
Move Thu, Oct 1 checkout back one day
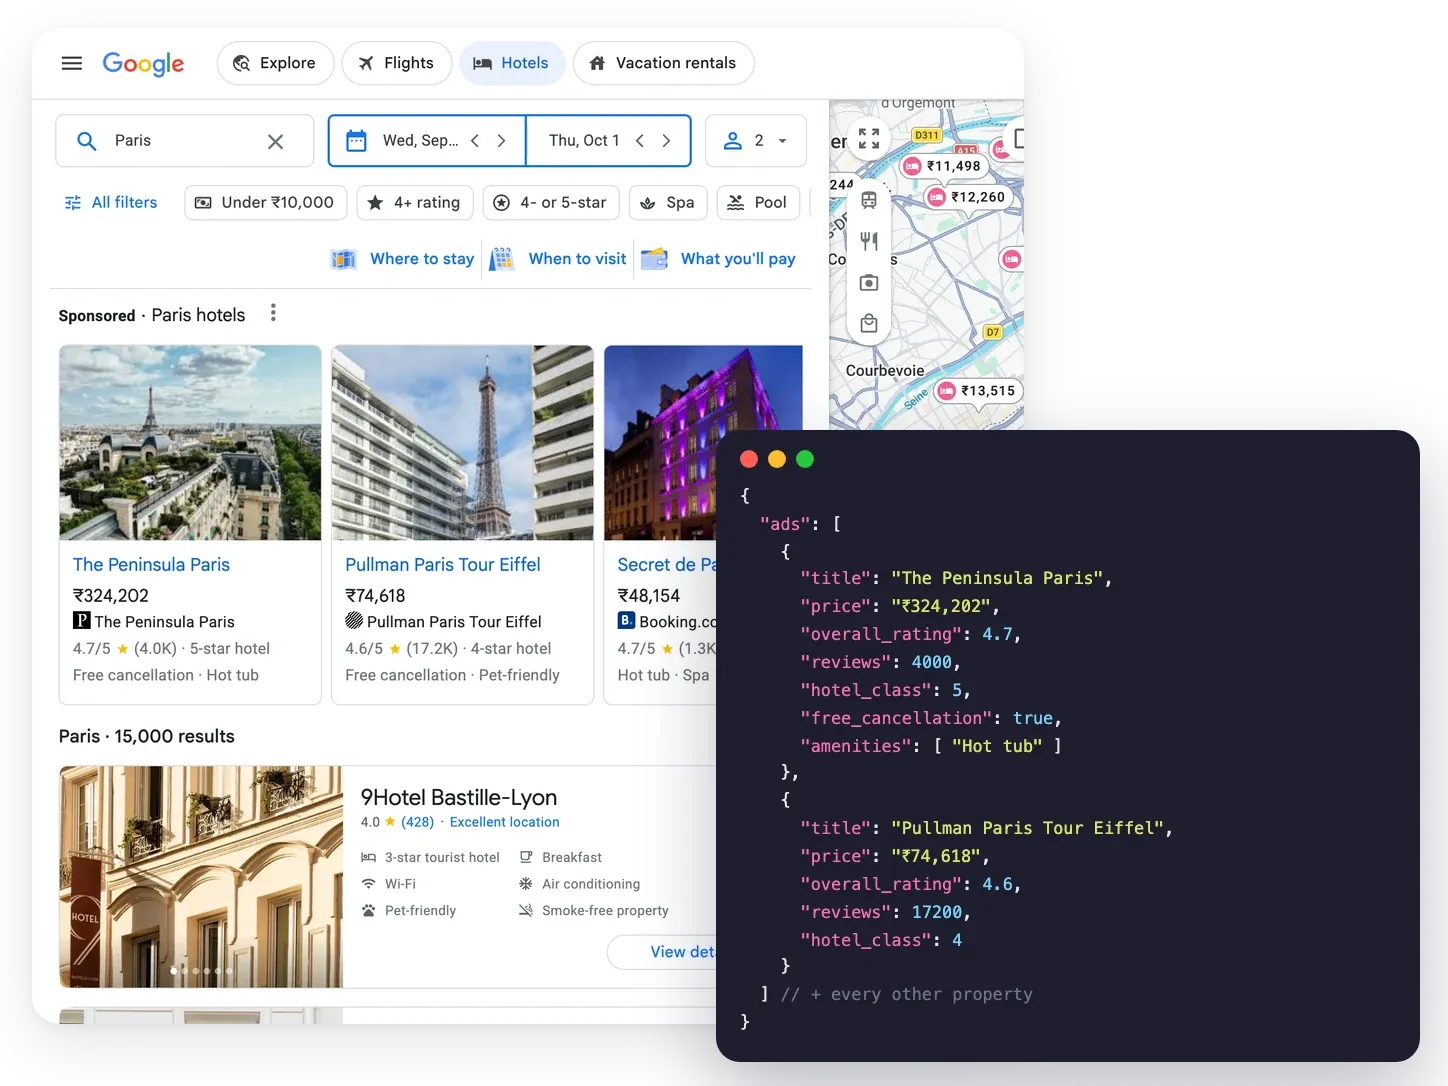click(x=640, y=141)
